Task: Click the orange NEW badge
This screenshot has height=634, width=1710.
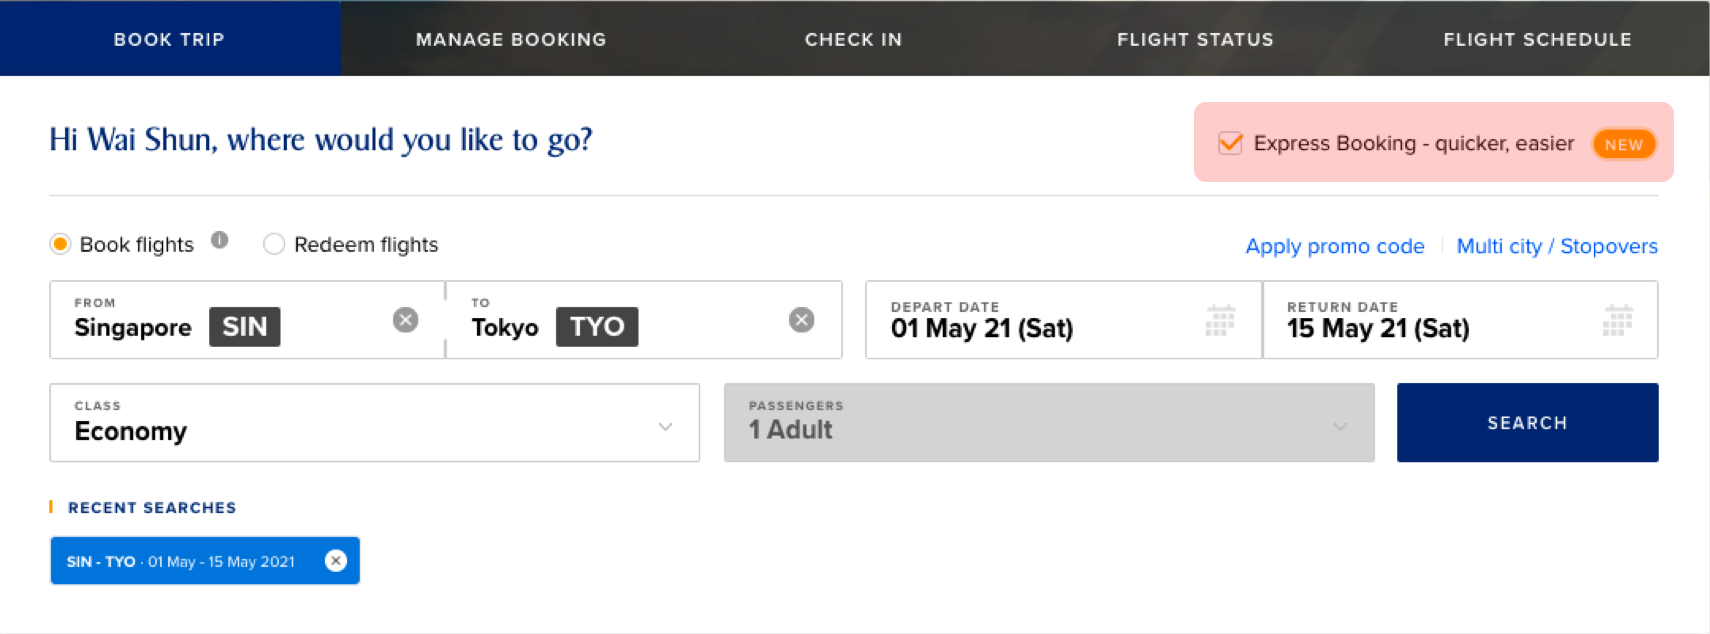Action: [x=1624, y=144]
